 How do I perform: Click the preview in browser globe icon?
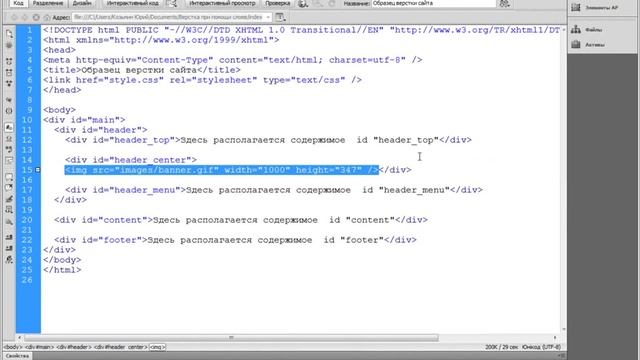[x=303, y=4]
